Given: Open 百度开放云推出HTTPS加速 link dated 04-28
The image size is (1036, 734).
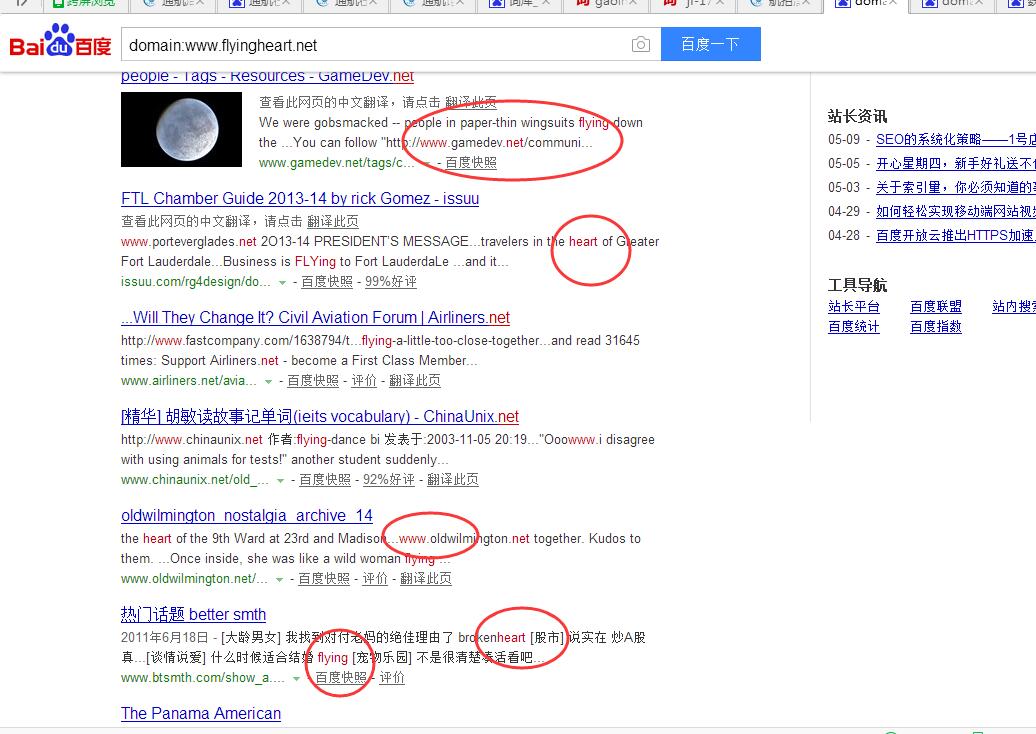Looking at the screenshot, I should pos(955,235).
